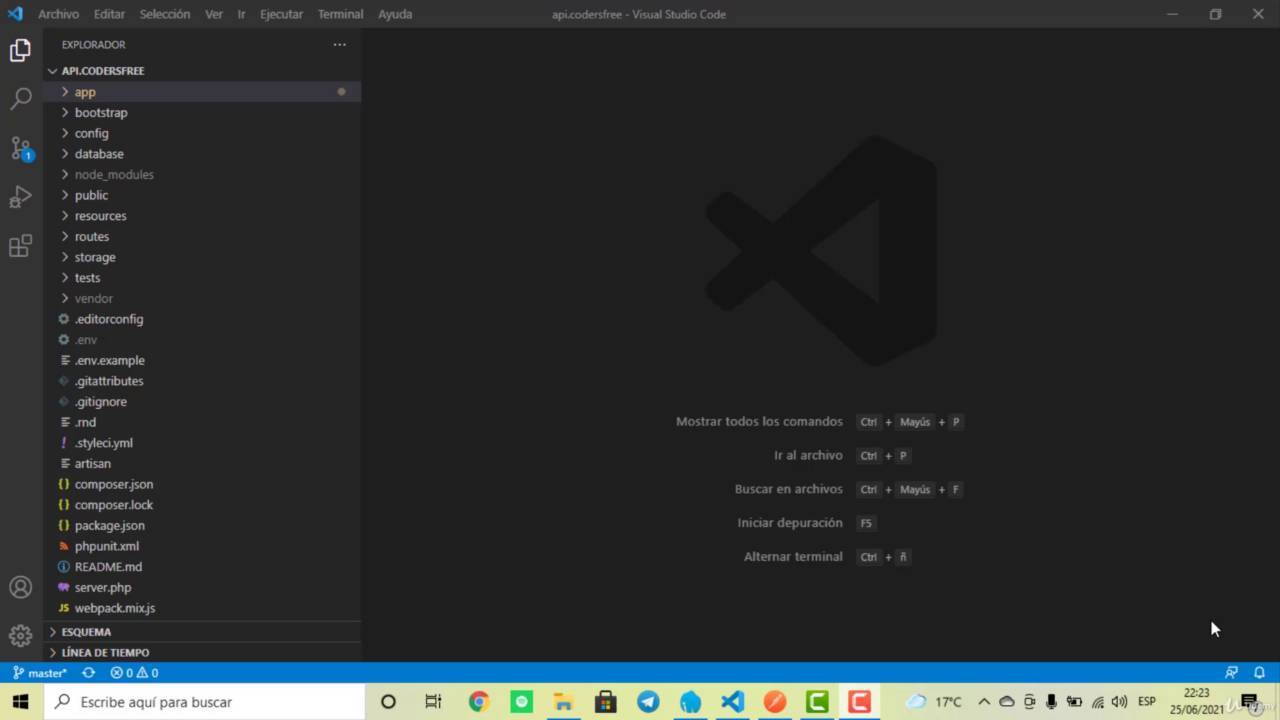Open the Run and Debug view
The width and height of the screenshot is (1280, 720).
pyautogui.click(x=21, y=197)
